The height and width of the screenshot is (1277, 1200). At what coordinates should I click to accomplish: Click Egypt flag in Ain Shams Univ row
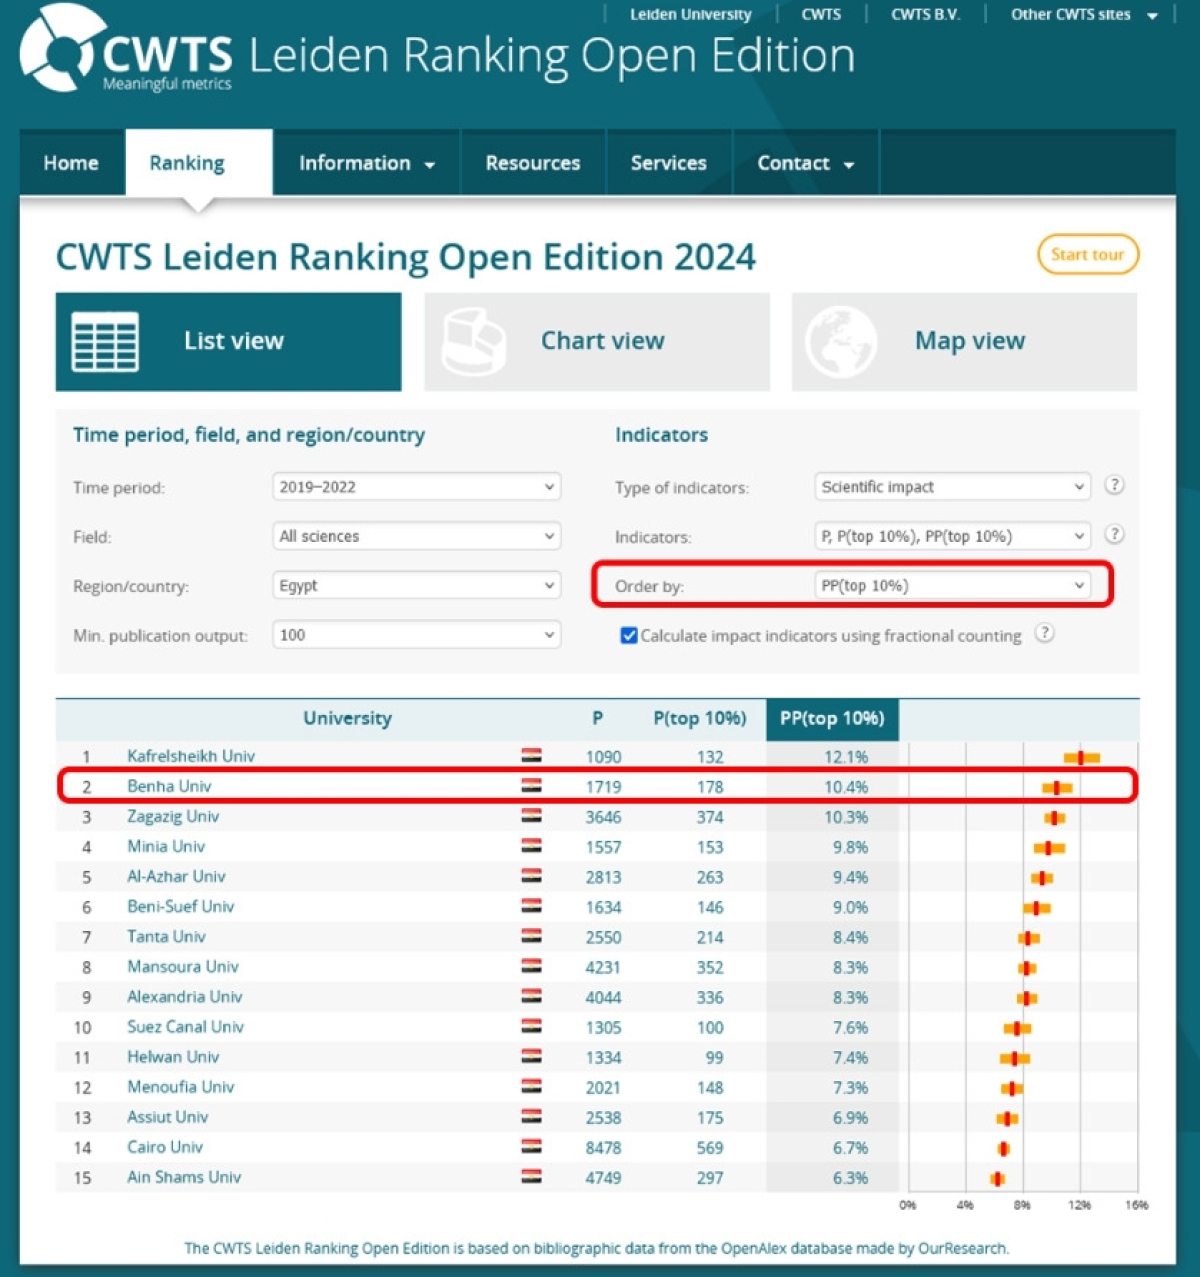[x=532, y=1176]
